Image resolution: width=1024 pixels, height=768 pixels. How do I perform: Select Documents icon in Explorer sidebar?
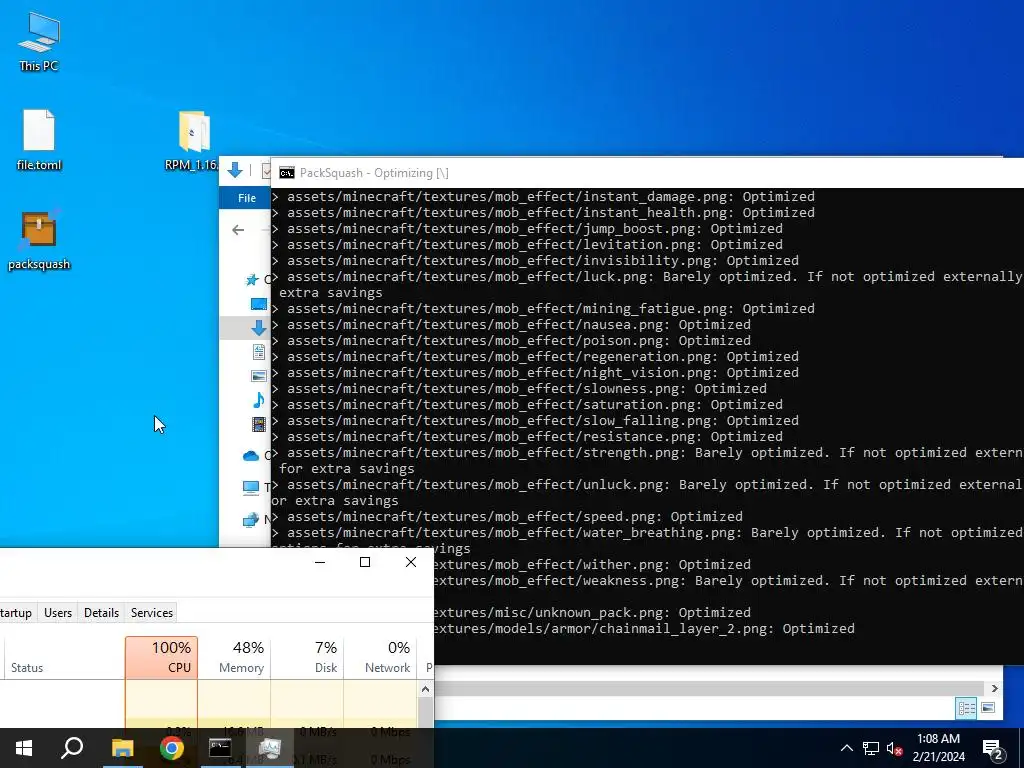pyautogui.click(x=259, y=352)
